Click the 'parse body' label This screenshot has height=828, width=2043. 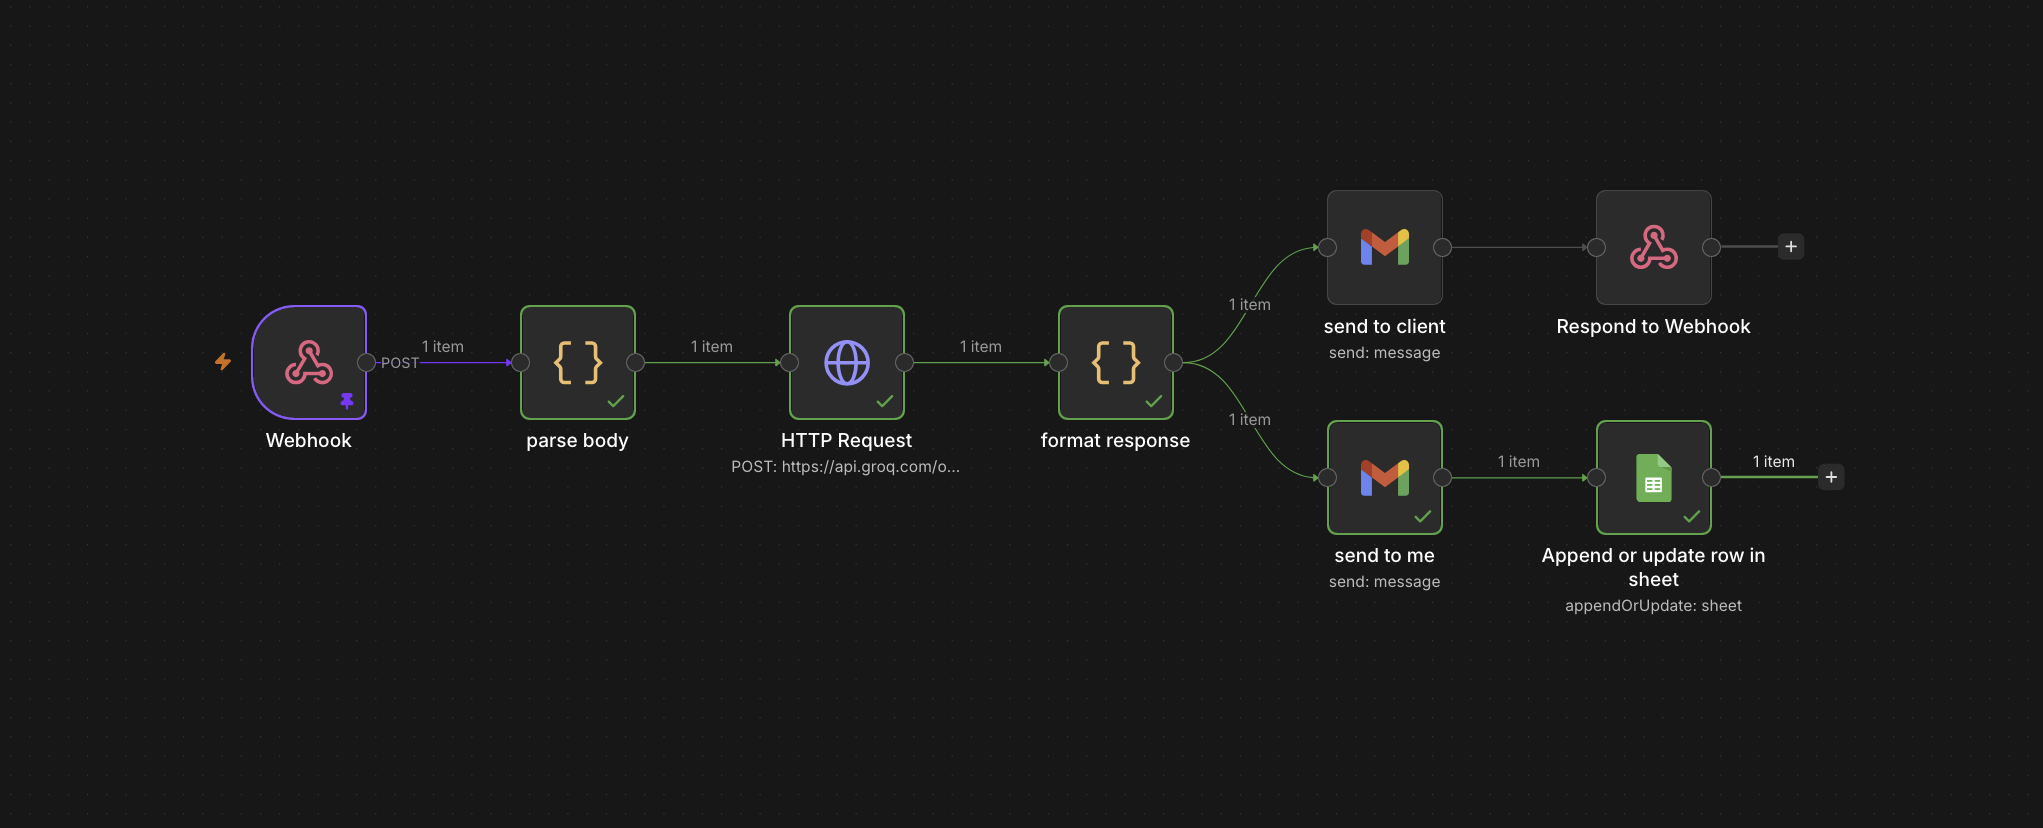click(578, 441)
